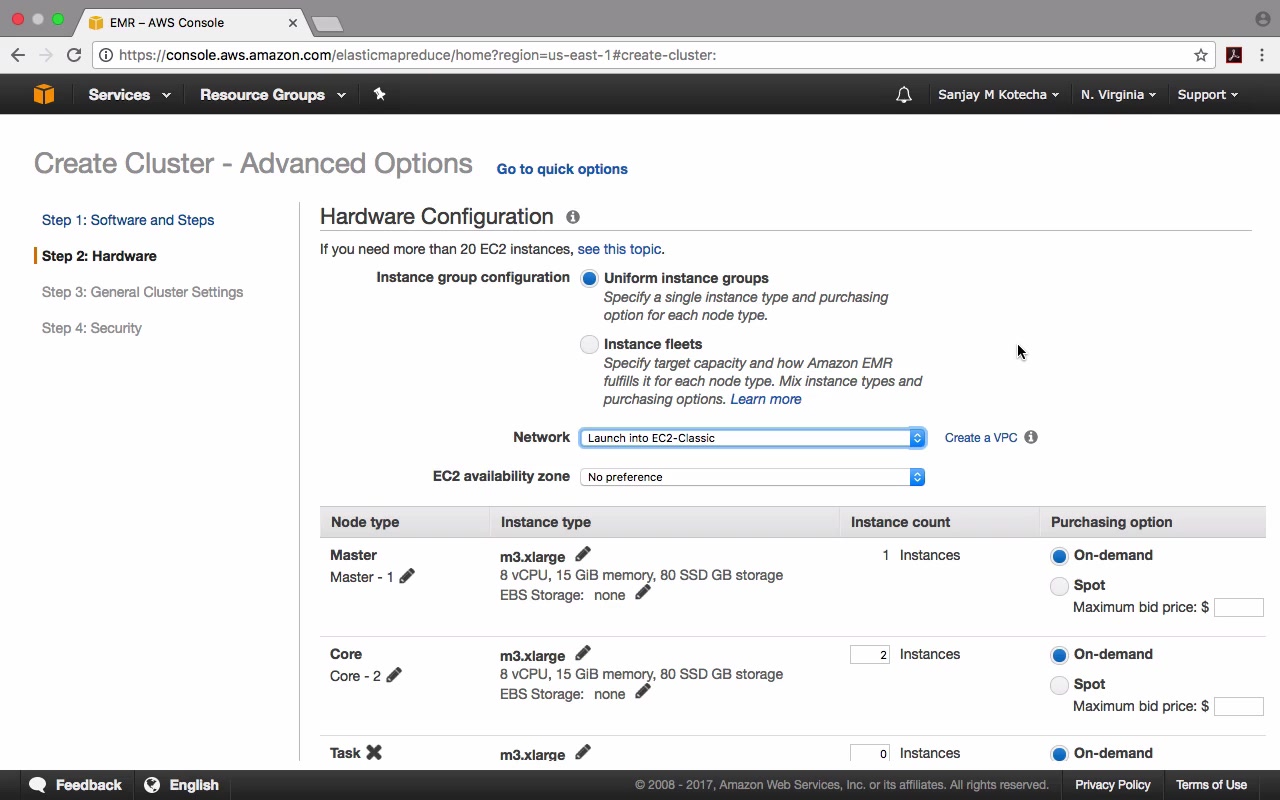Edit Core EBS Storage with pencil icon
Screen dimensions: 1280x800
(643, 691)
